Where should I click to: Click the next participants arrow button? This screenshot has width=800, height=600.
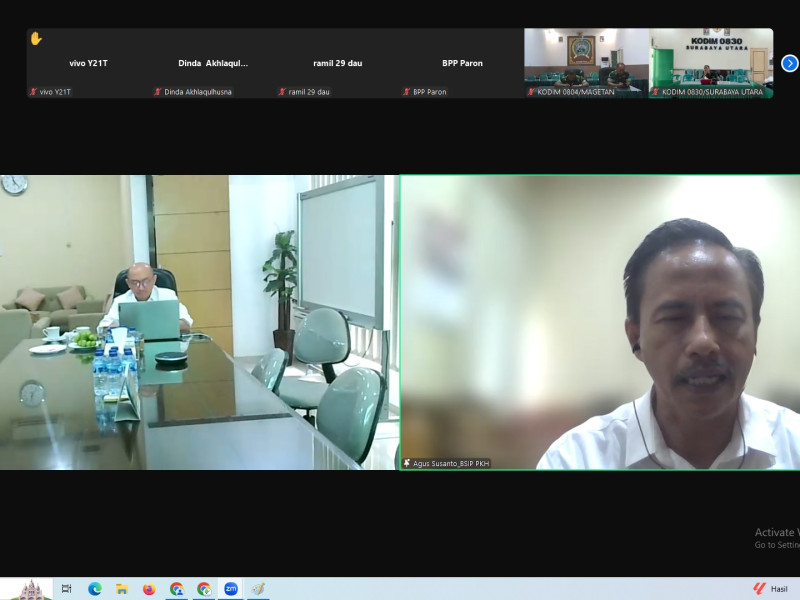coord(789,63)
